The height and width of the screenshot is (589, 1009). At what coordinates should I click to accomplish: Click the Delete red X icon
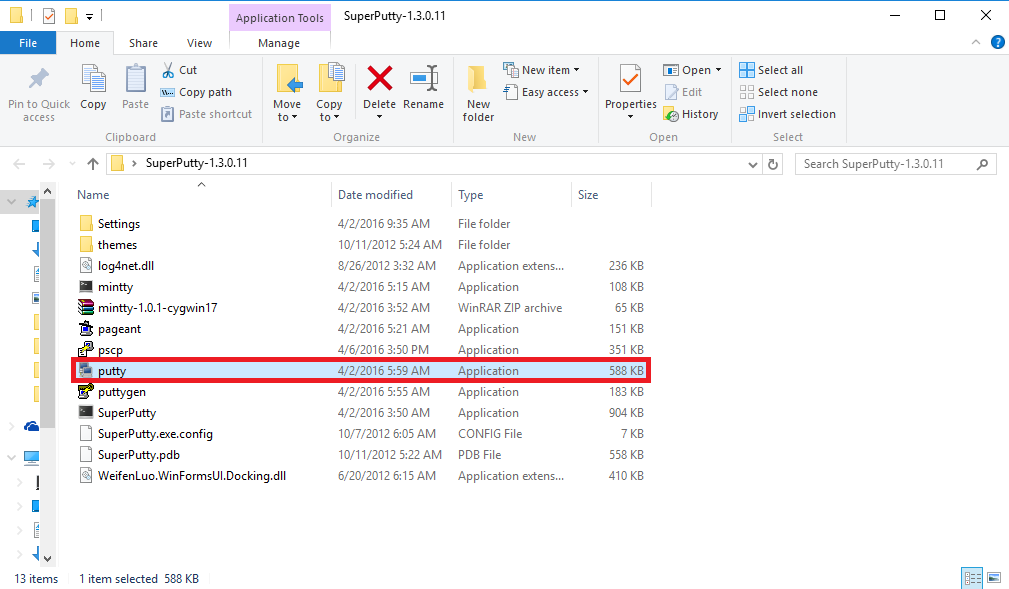tap(379, 79)
